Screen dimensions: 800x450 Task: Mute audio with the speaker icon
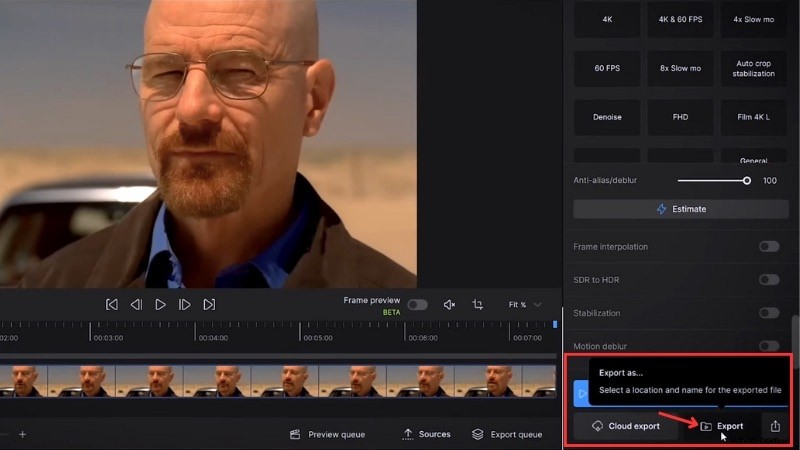tap(449, 305)
